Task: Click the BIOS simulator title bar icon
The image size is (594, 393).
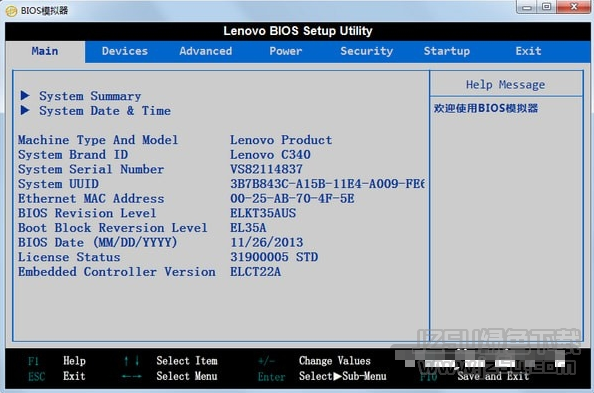Action: [x=11, y=11]
